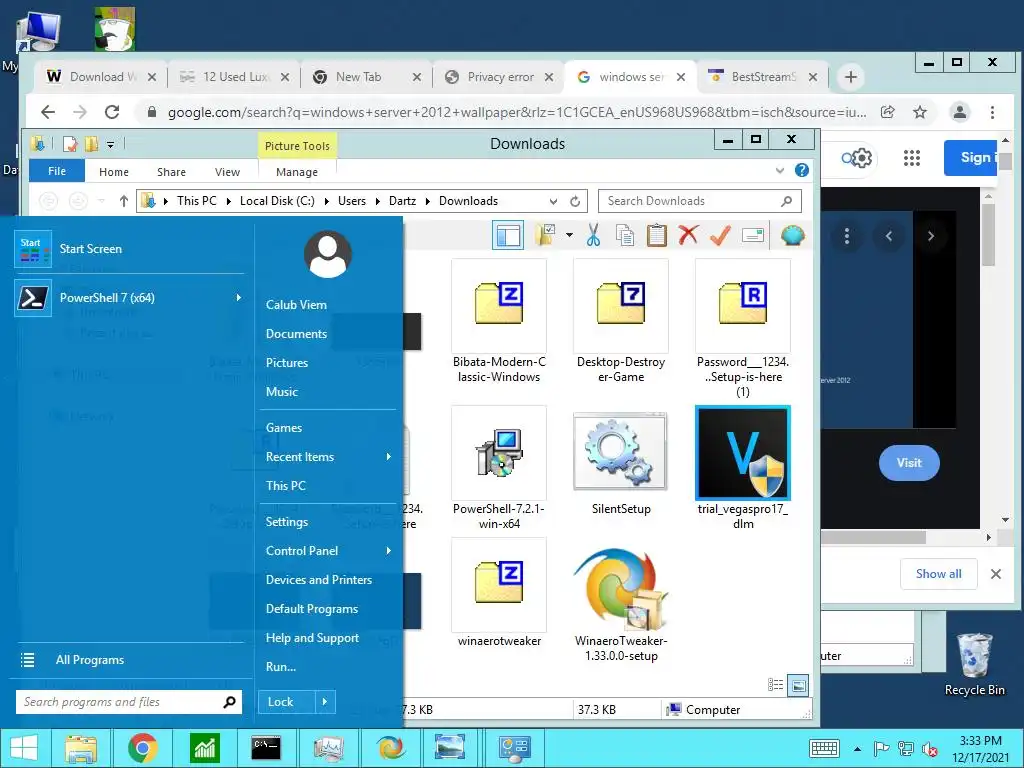Open Chrome three-dot menu
Image resolution: width=1024 pixels, height=768 pixels.
(x=992, y=112)
